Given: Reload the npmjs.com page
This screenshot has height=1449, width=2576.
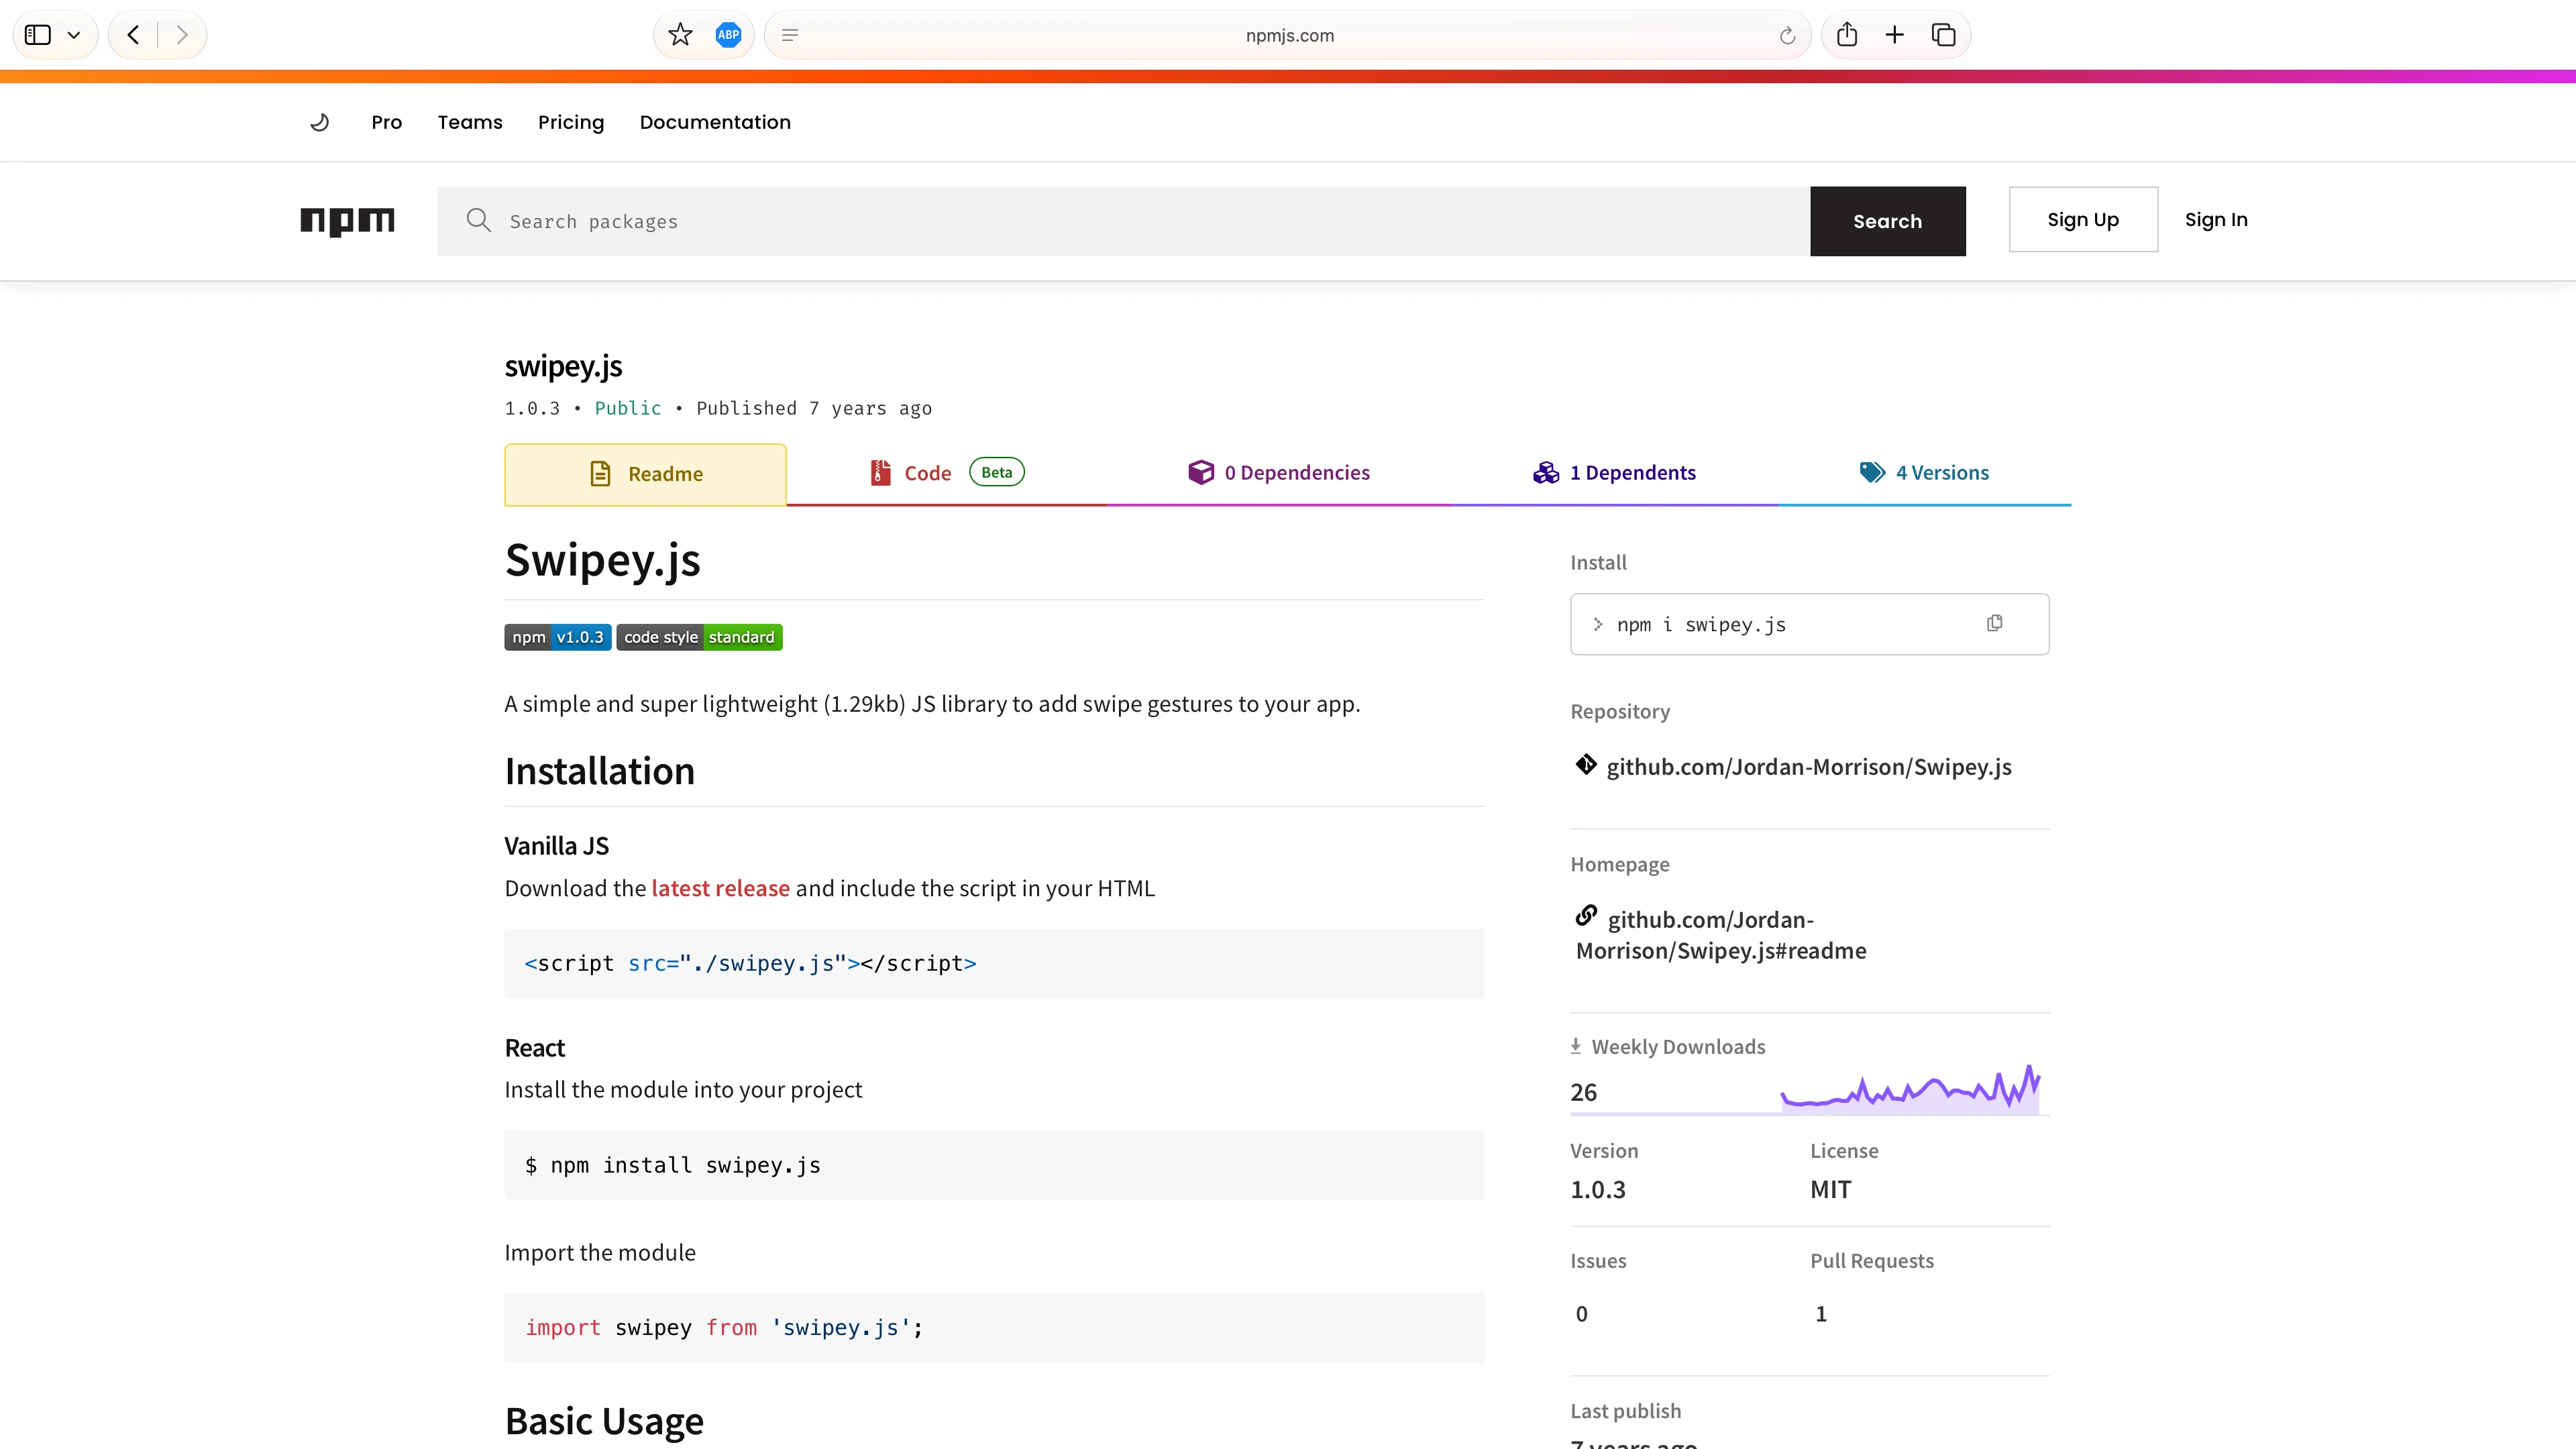Looking at the screenshot, I should tap(1787, 36).
